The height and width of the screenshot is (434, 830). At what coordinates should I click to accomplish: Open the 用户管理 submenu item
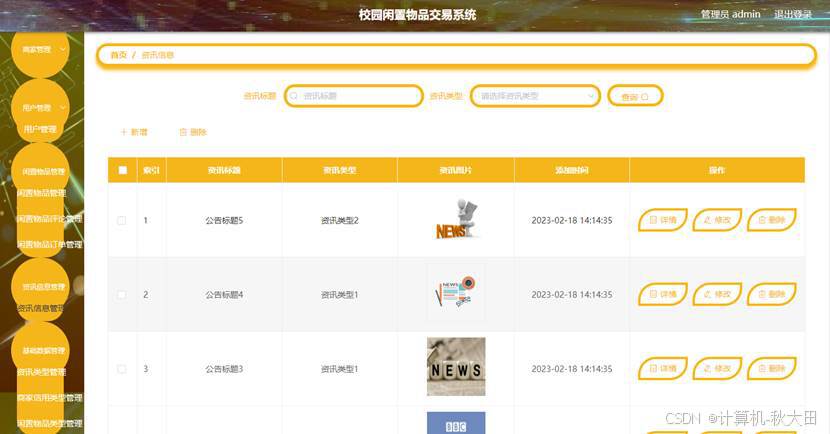tap(40, 129)
